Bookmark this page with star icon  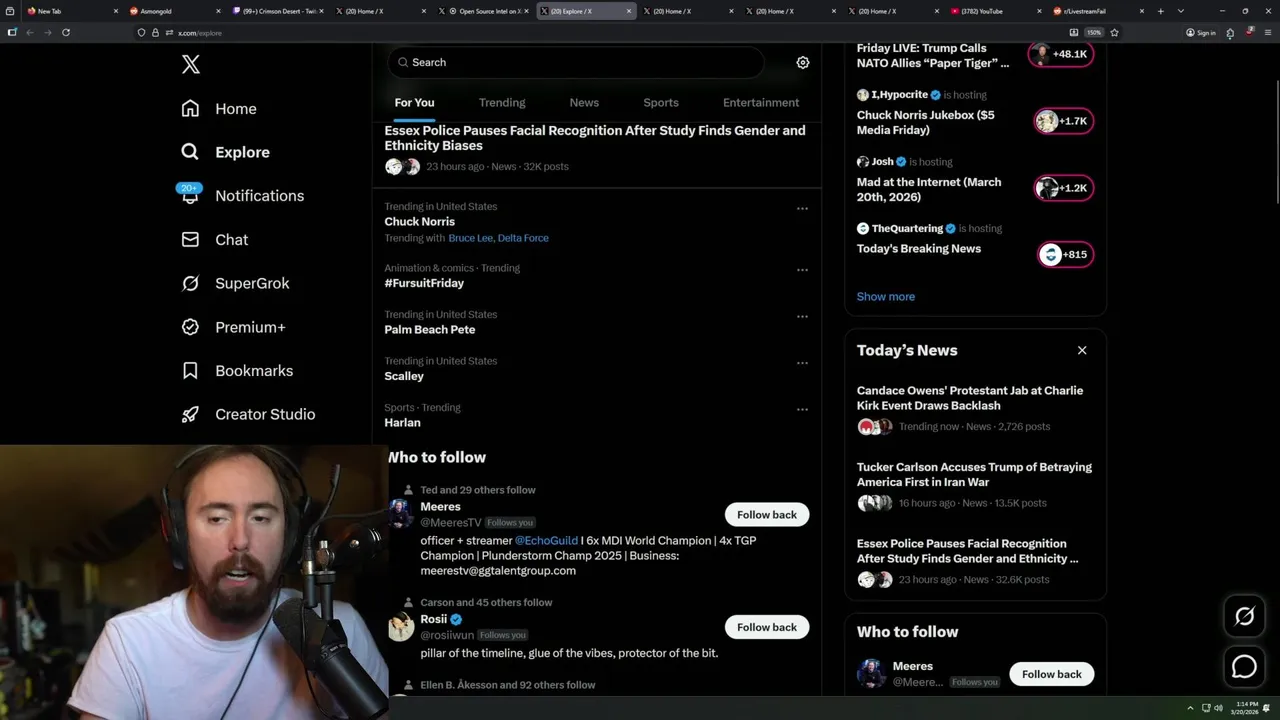1114,32
